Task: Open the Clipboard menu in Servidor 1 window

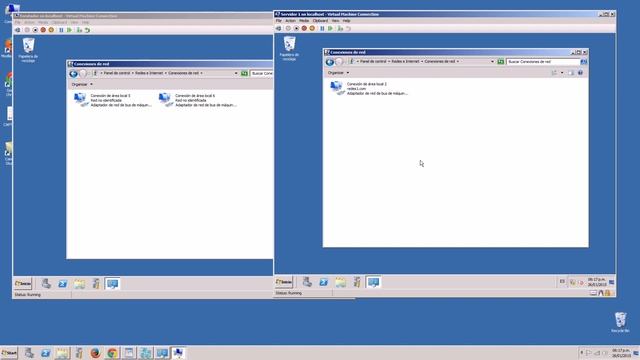Action: [x=320, y=20]
